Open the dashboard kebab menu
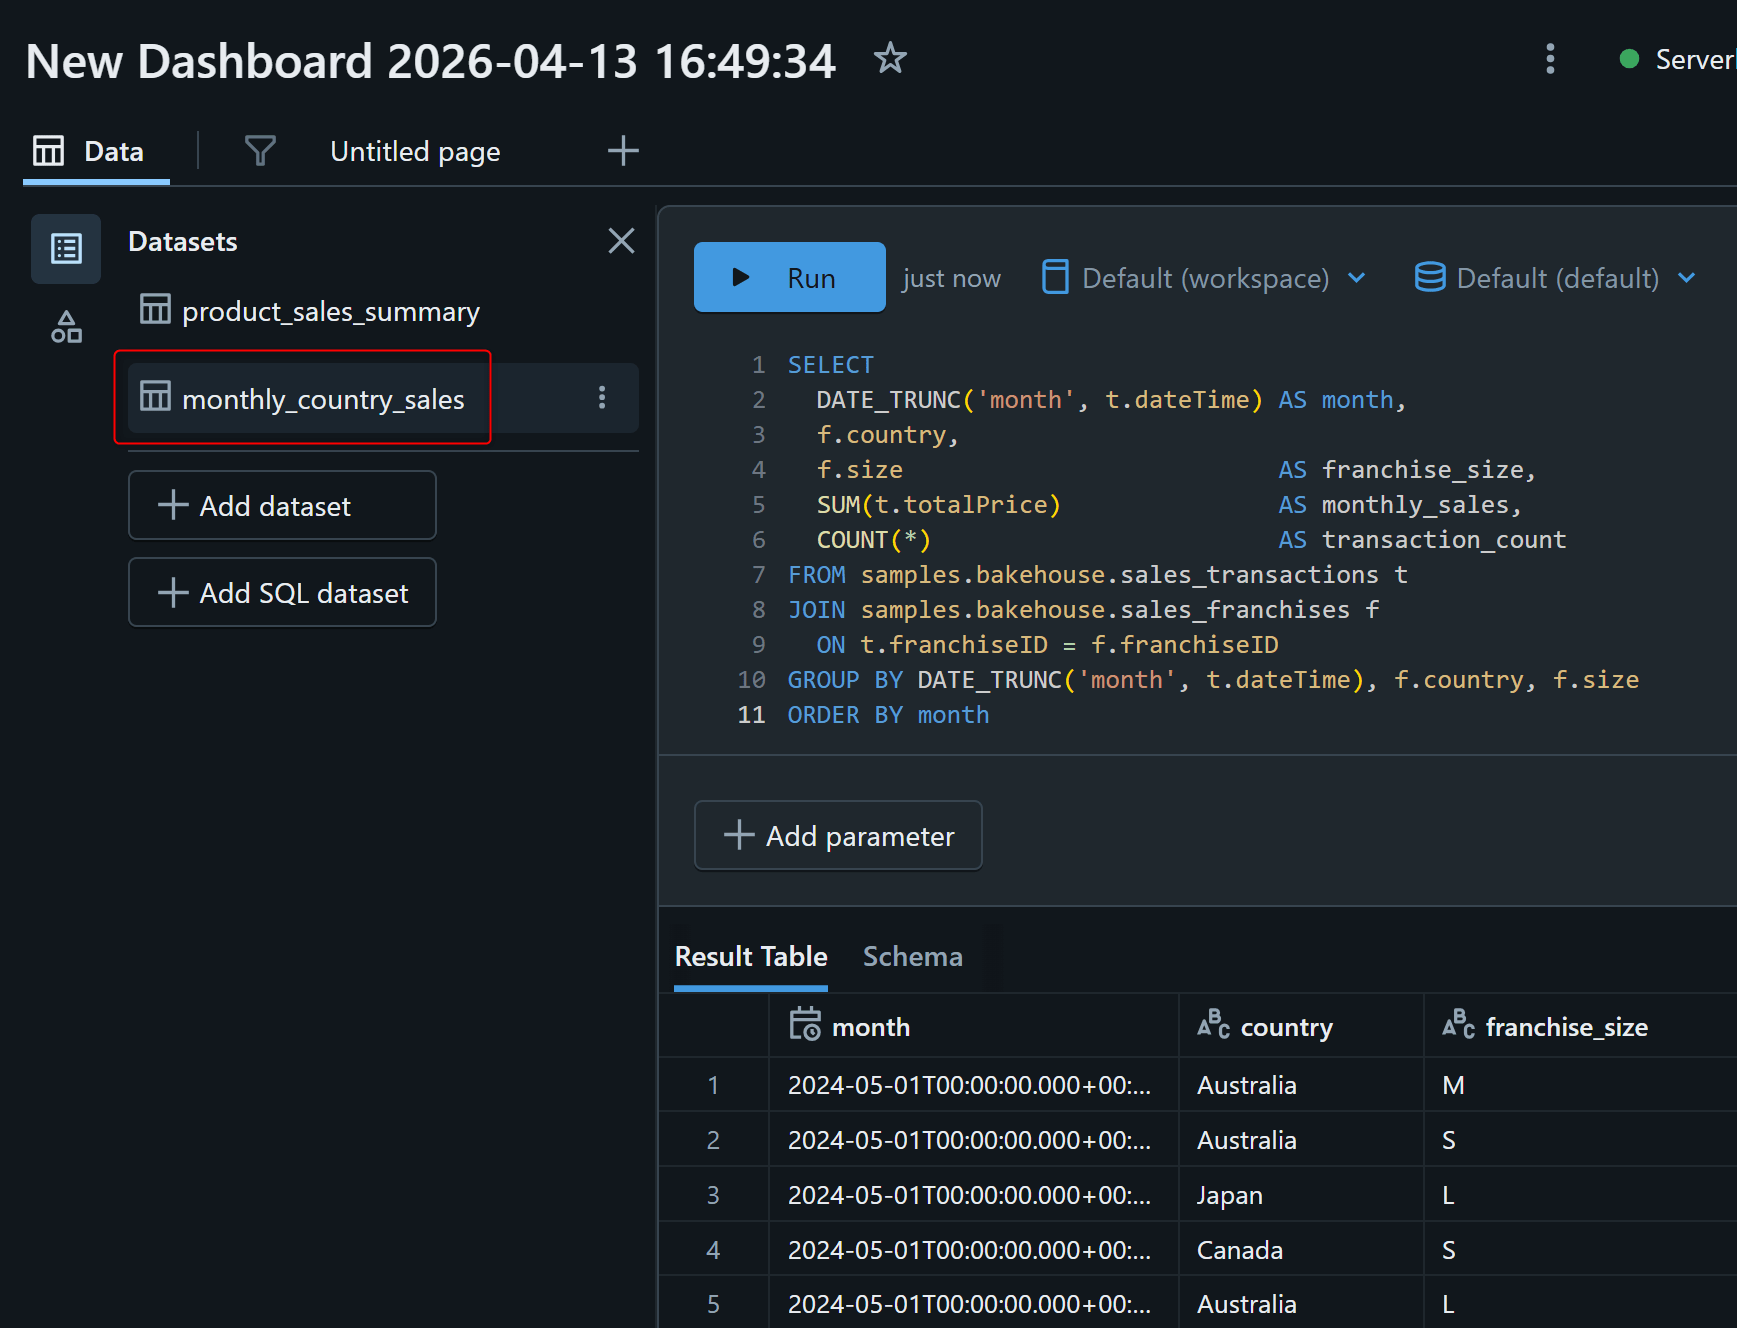Screen dimensions: 1737x1328 click(1550, 59)
